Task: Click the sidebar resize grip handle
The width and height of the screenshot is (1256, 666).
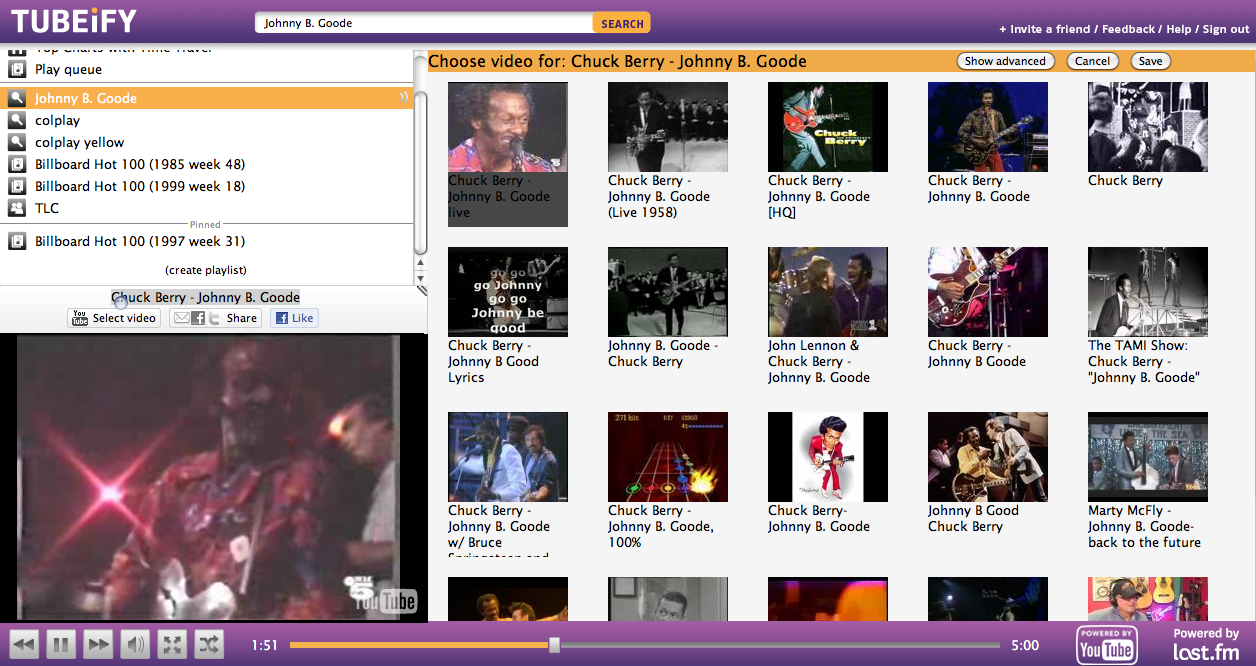Action: click(421, 291)
